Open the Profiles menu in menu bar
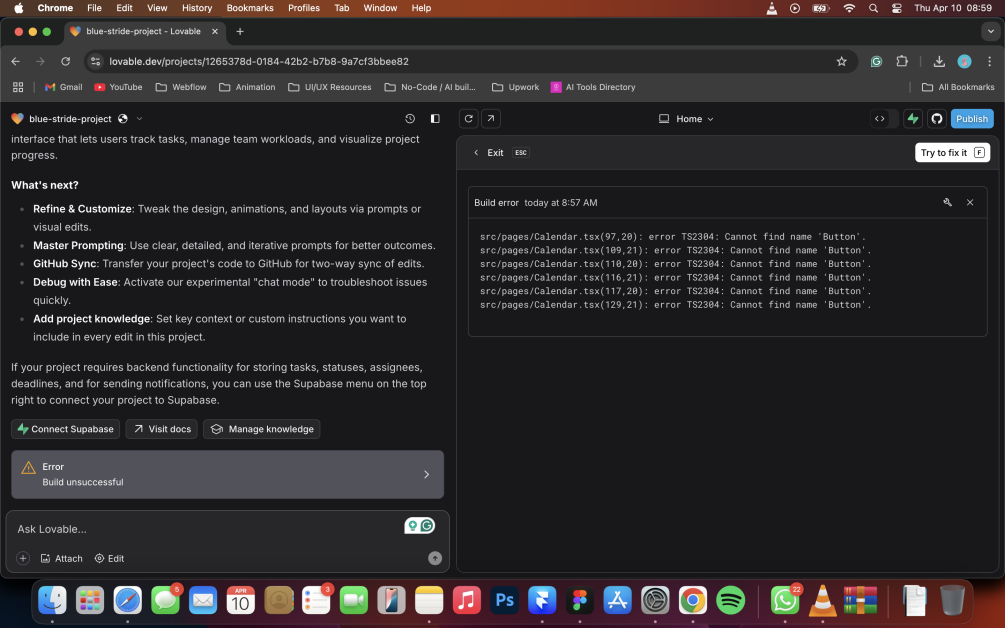This screenshot has height=628, width=1005. click(x=304, y=8)
